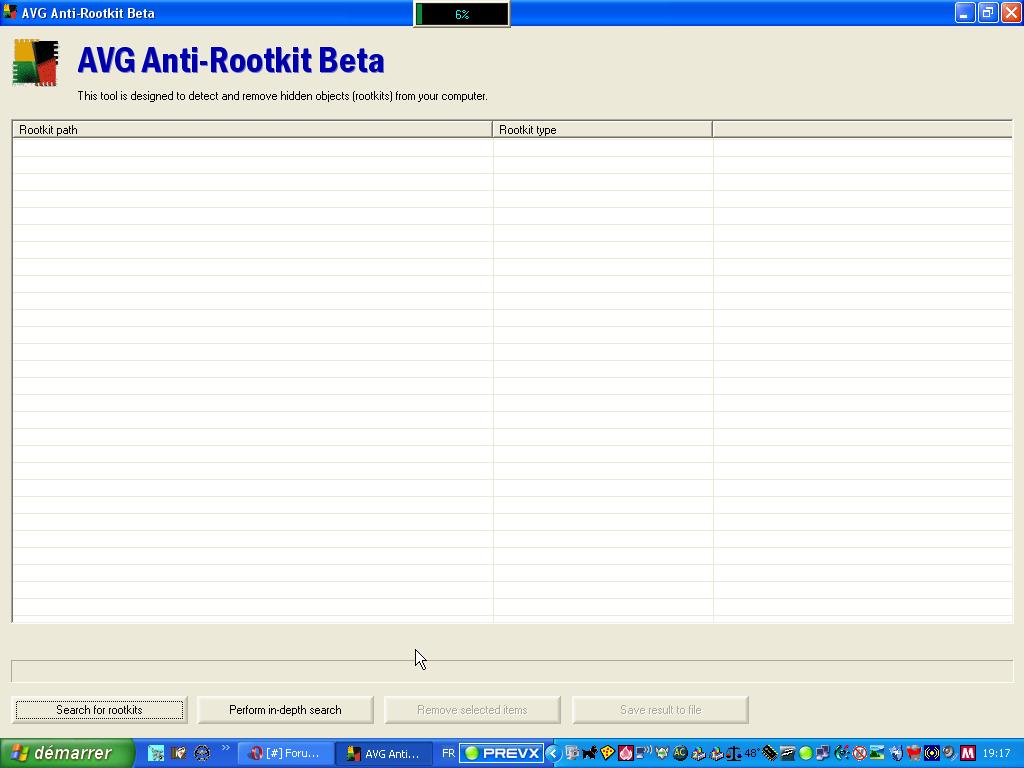Click the 48° temperature tray indicator
Screen dimensions: 1024x768
pos(751,753)
